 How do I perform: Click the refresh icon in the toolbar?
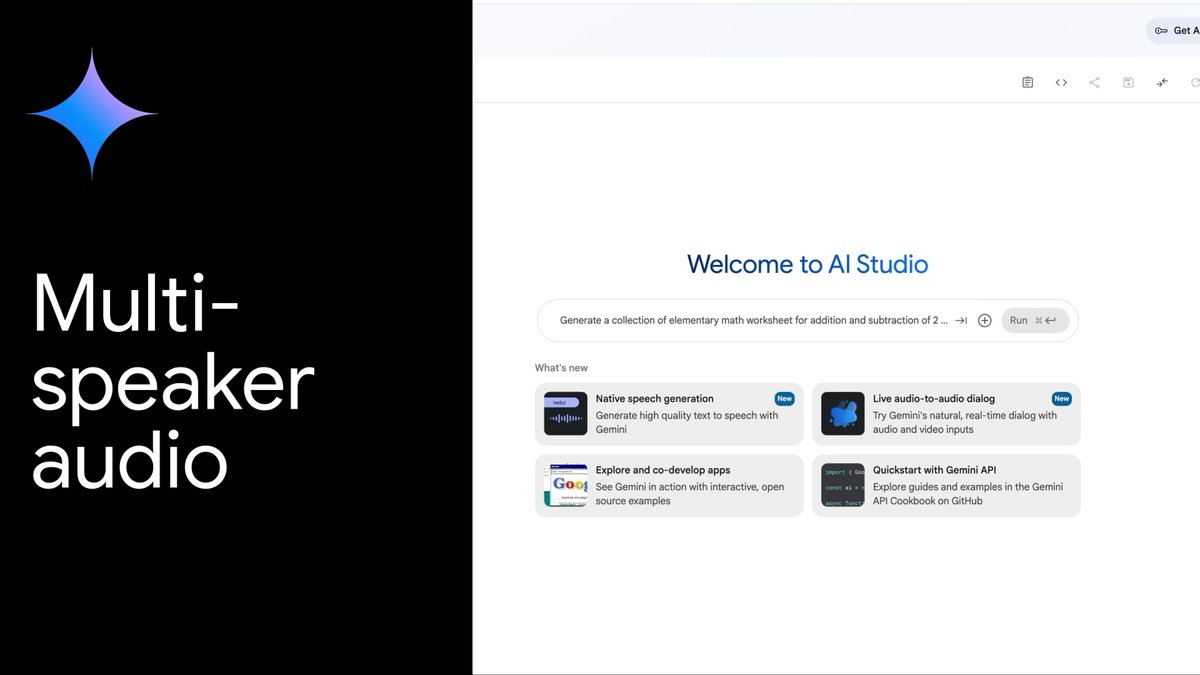1195,82
